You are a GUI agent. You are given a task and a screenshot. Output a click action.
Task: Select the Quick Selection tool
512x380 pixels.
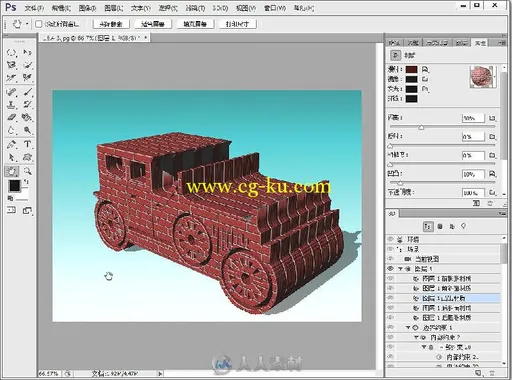pos(27,65)
